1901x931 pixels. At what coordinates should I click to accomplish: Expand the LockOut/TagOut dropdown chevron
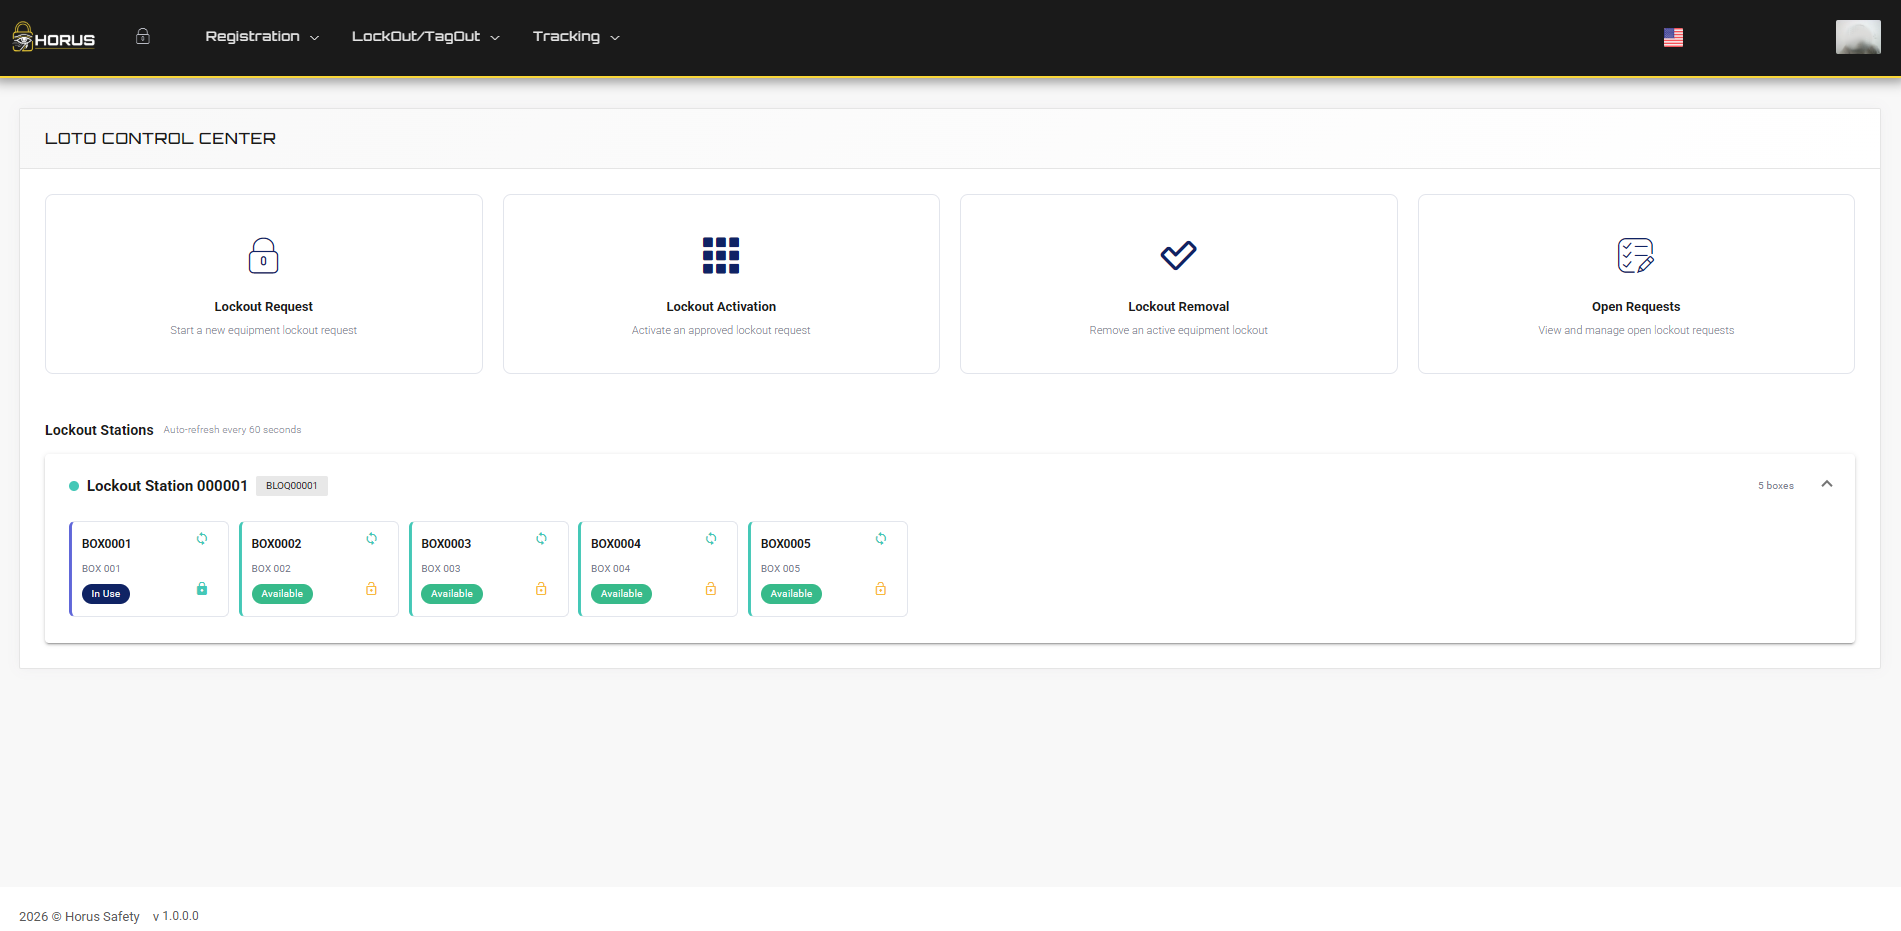pyautogui.click(x=495, y=38)
